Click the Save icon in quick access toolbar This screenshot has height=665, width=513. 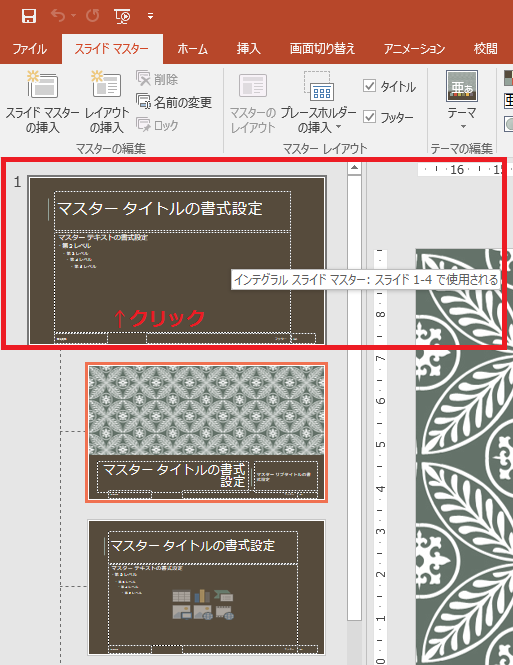point(29,16)
